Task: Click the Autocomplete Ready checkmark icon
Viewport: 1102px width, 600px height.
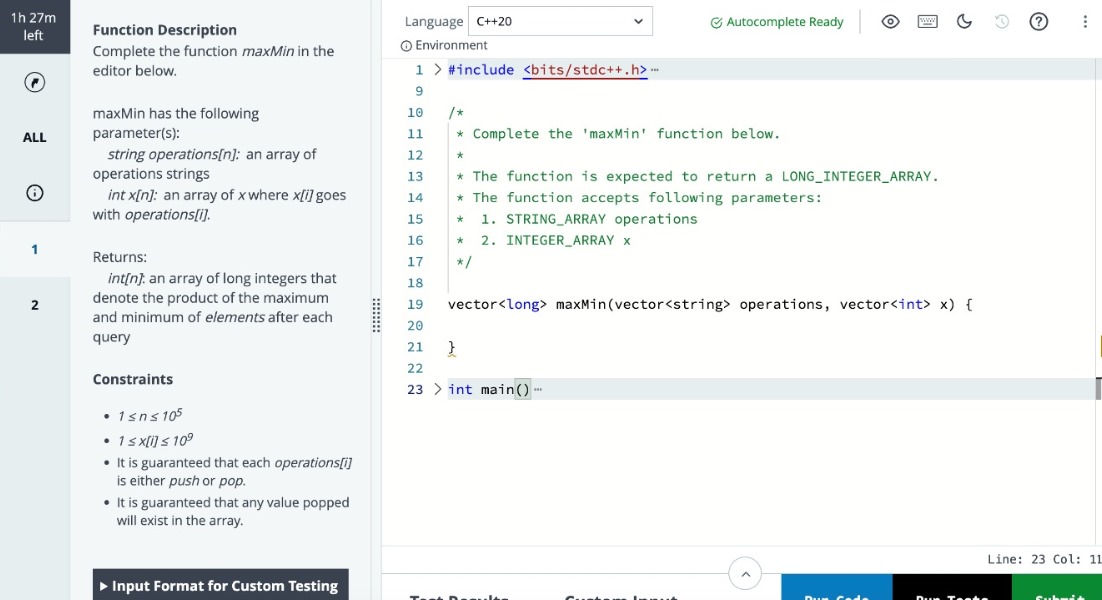Action: coord(716,22)
